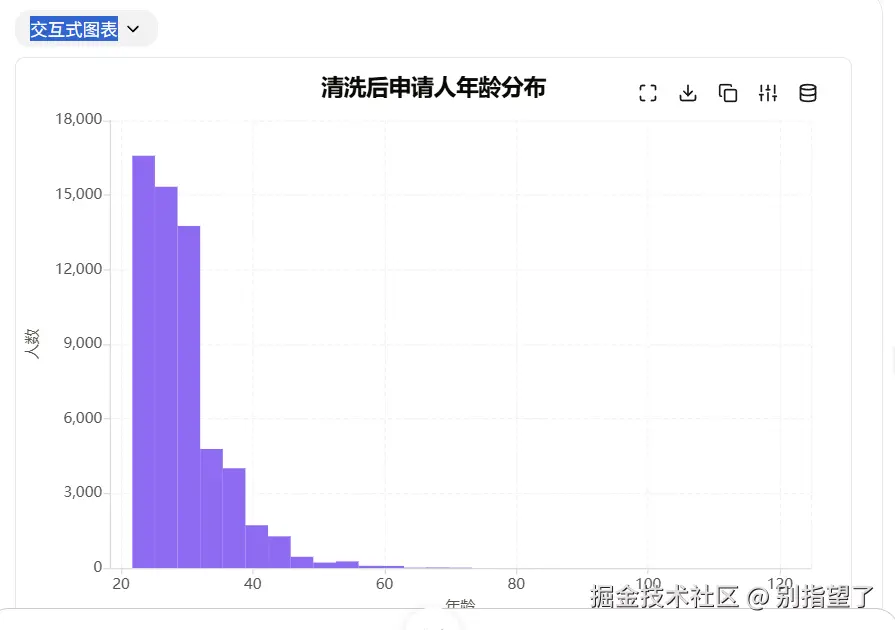Screen dimensions: 895x630
Task: Download the chart image
Action: pos(688,93)
